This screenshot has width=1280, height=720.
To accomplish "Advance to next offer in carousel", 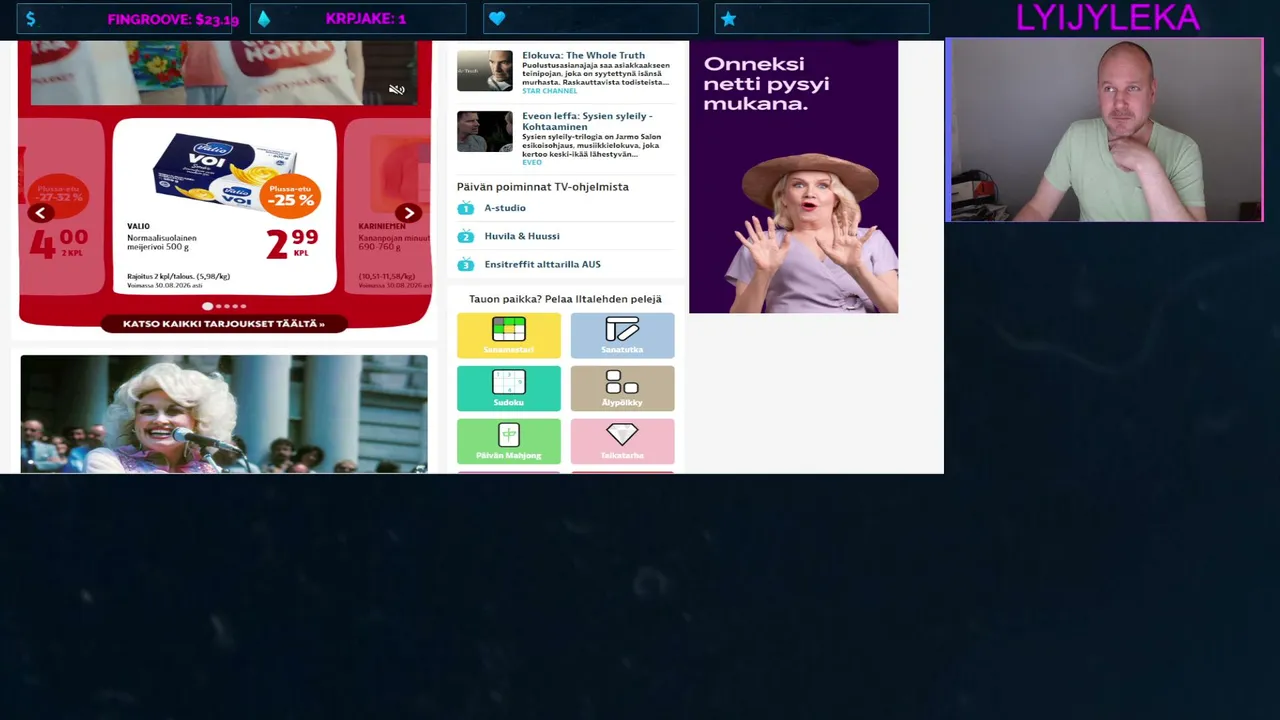I will coord(408,213).
